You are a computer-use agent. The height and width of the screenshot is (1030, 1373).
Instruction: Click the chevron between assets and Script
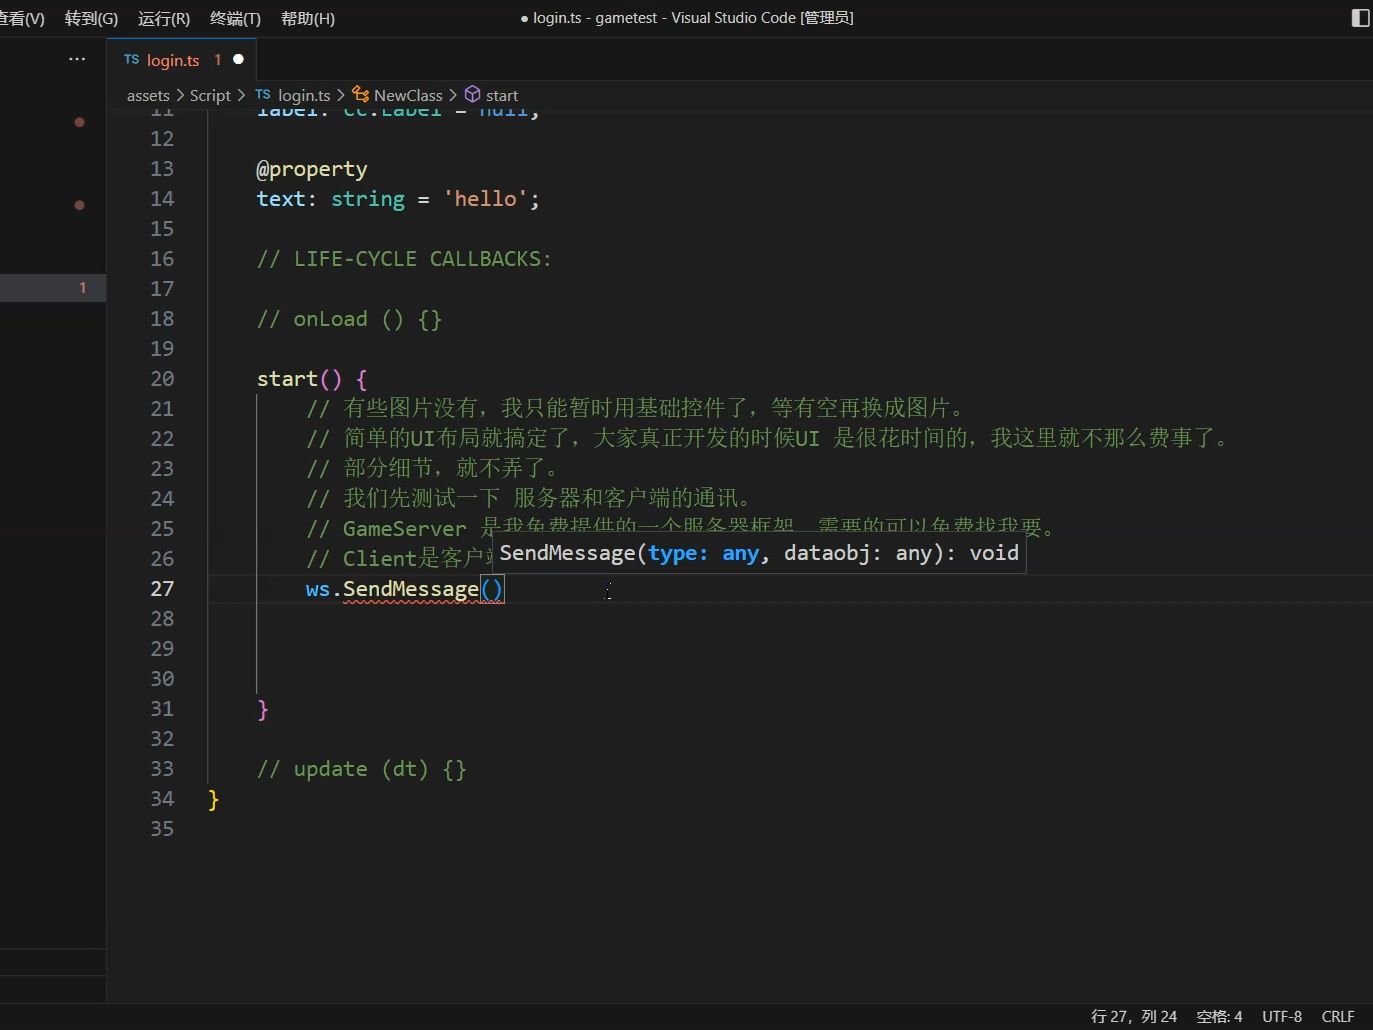coord(180,95)
